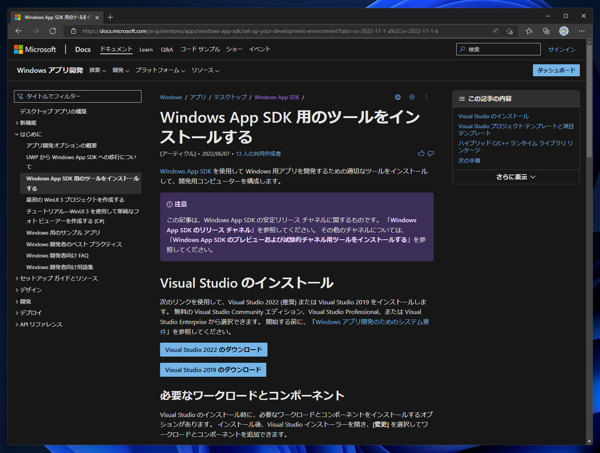Image resolution: width=600 pixels, height=453 pixels.
Task: Click the Windows App SDK breadcrumb link
Action: [277, 97]
